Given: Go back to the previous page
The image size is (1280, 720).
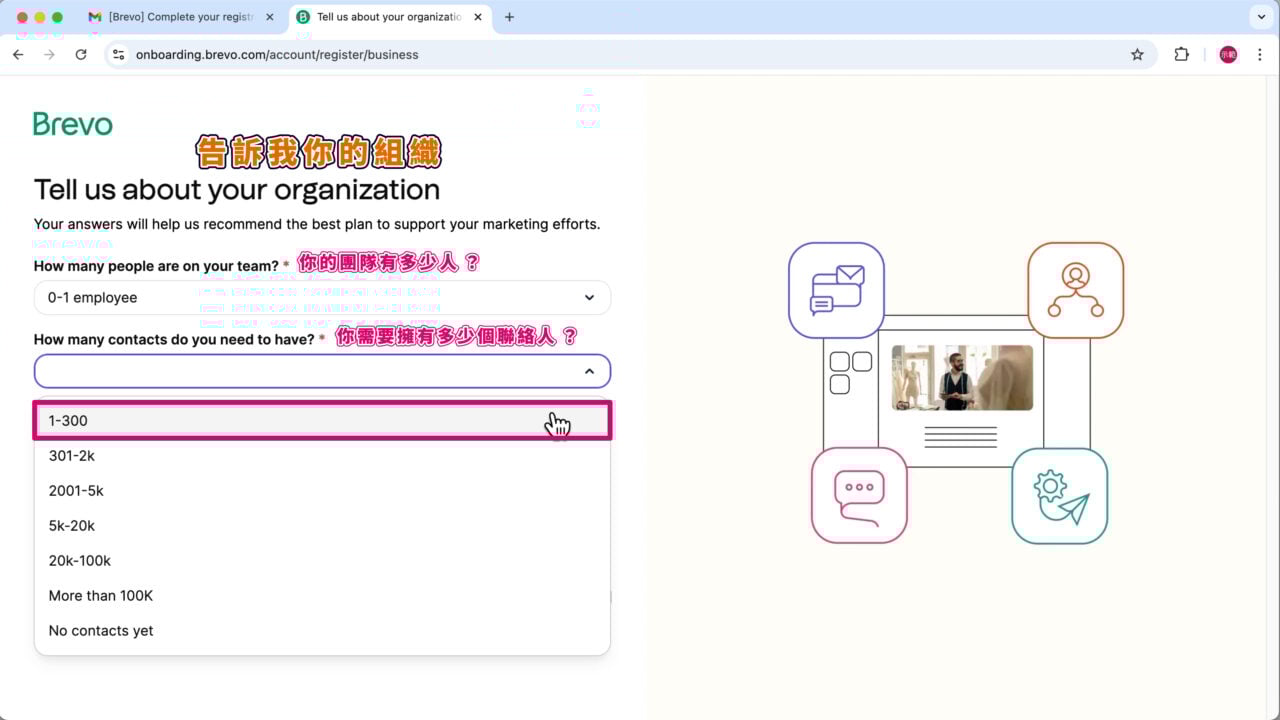Looking at the screenshot, I should (18, 55).
